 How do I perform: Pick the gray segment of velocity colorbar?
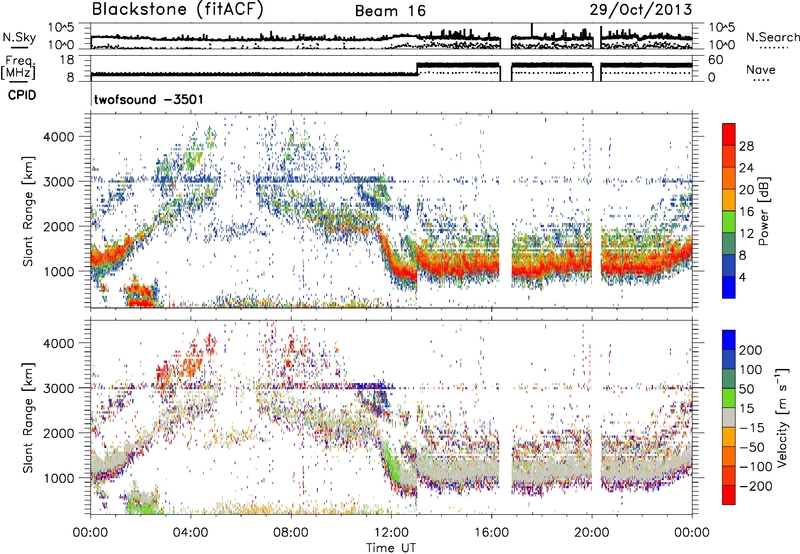729,418
